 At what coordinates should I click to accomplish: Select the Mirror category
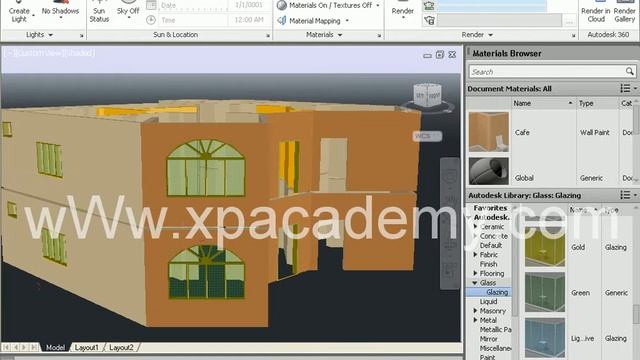point(488,339)
